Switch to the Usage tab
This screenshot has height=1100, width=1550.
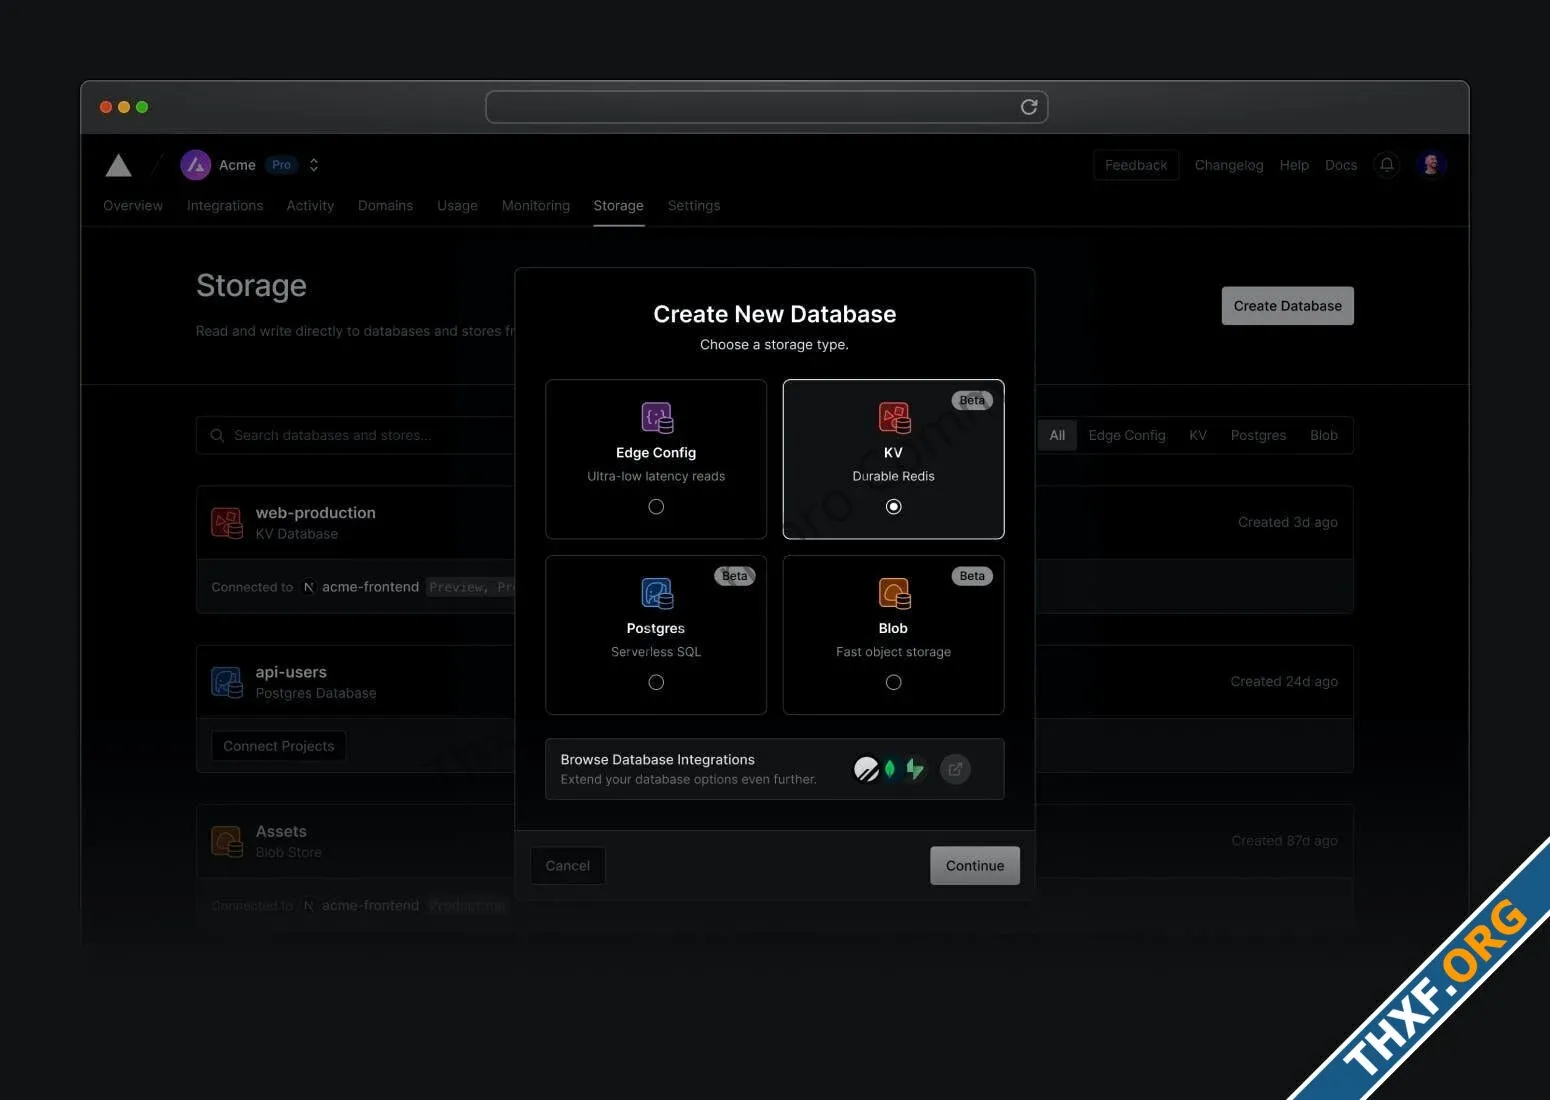[457, 205]
